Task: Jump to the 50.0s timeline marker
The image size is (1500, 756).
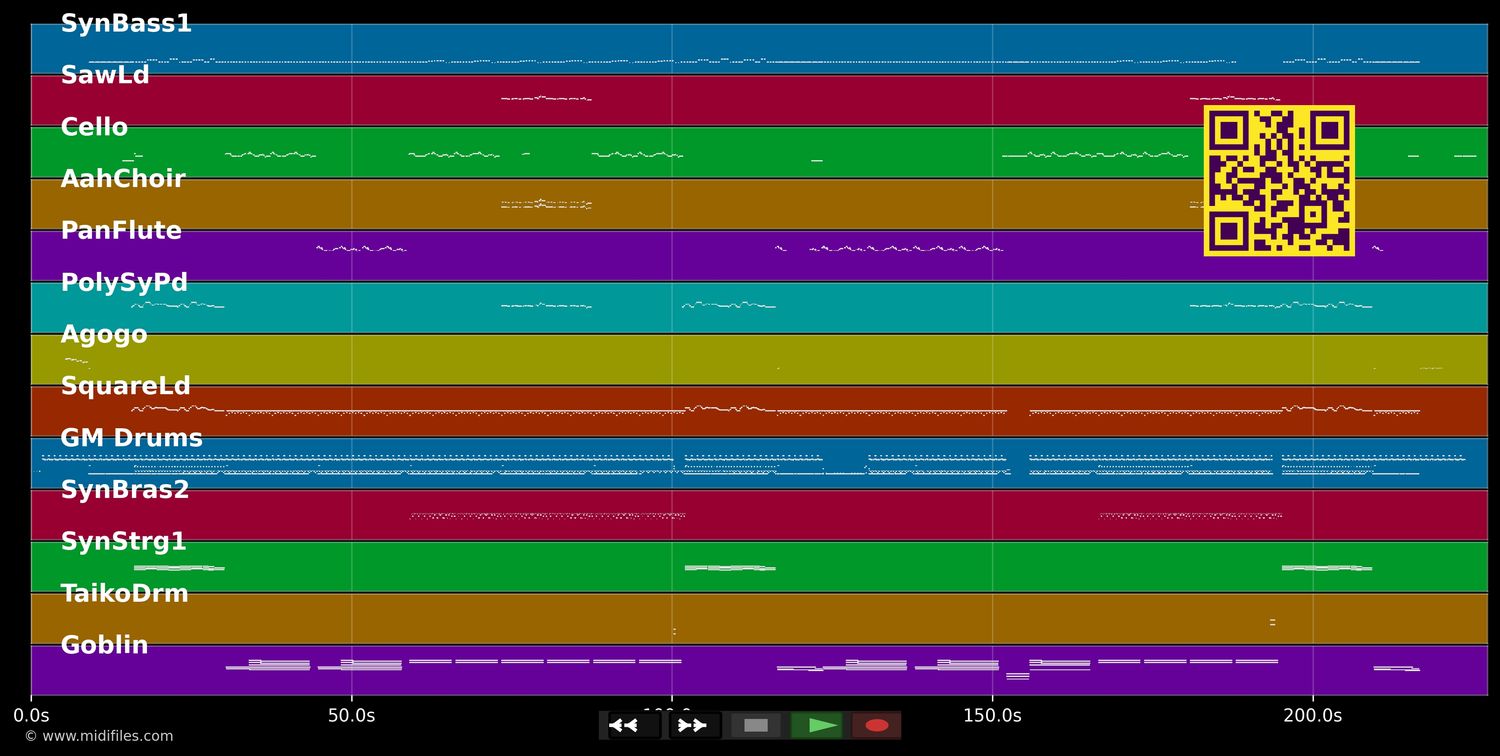Action: pos(351,716)
